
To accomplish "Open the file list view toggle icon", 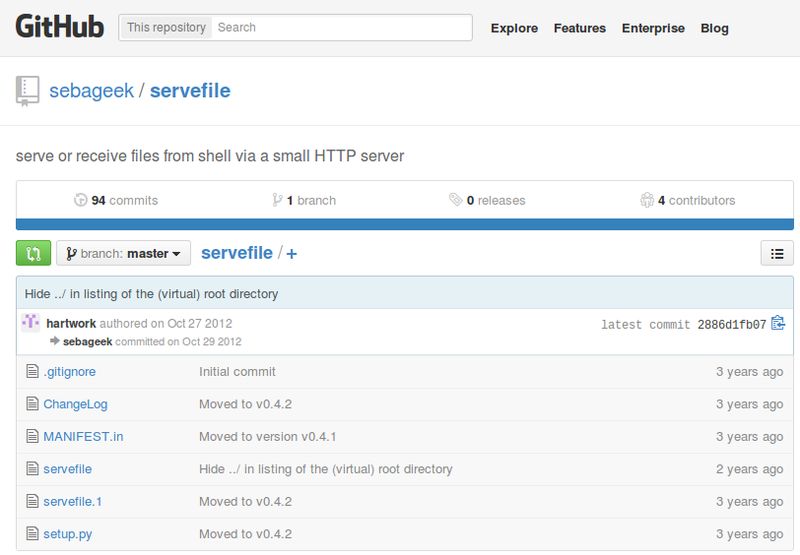I will click(x=777, y=253).
